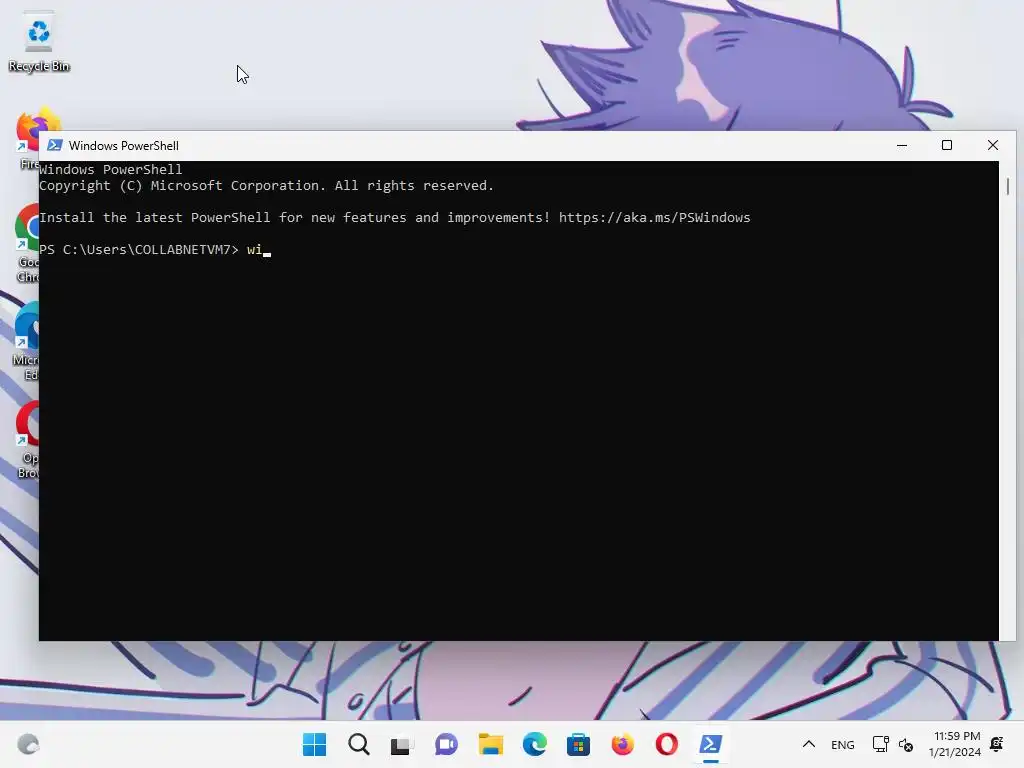
Task: Close the PowerShell window
Action: (x=993, y=145)
